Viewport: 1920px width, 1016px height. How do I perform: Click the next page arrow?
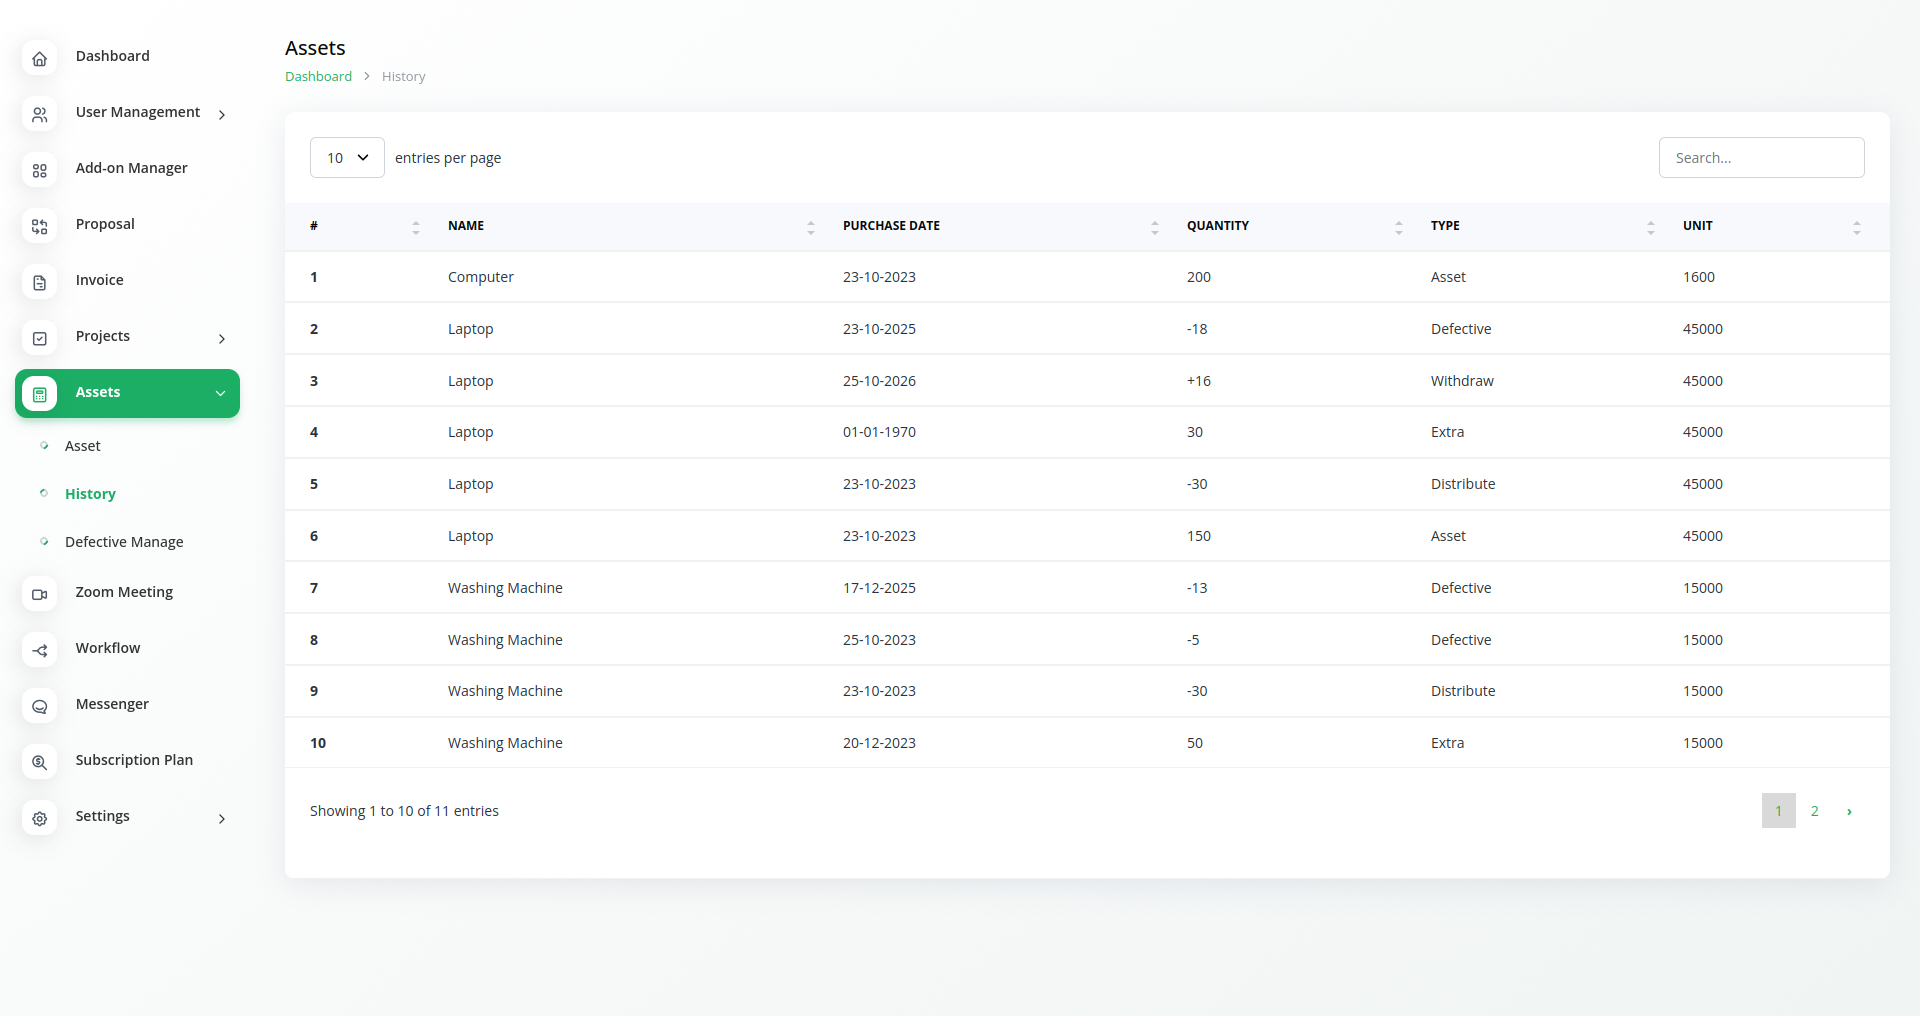pos(1849,811)
